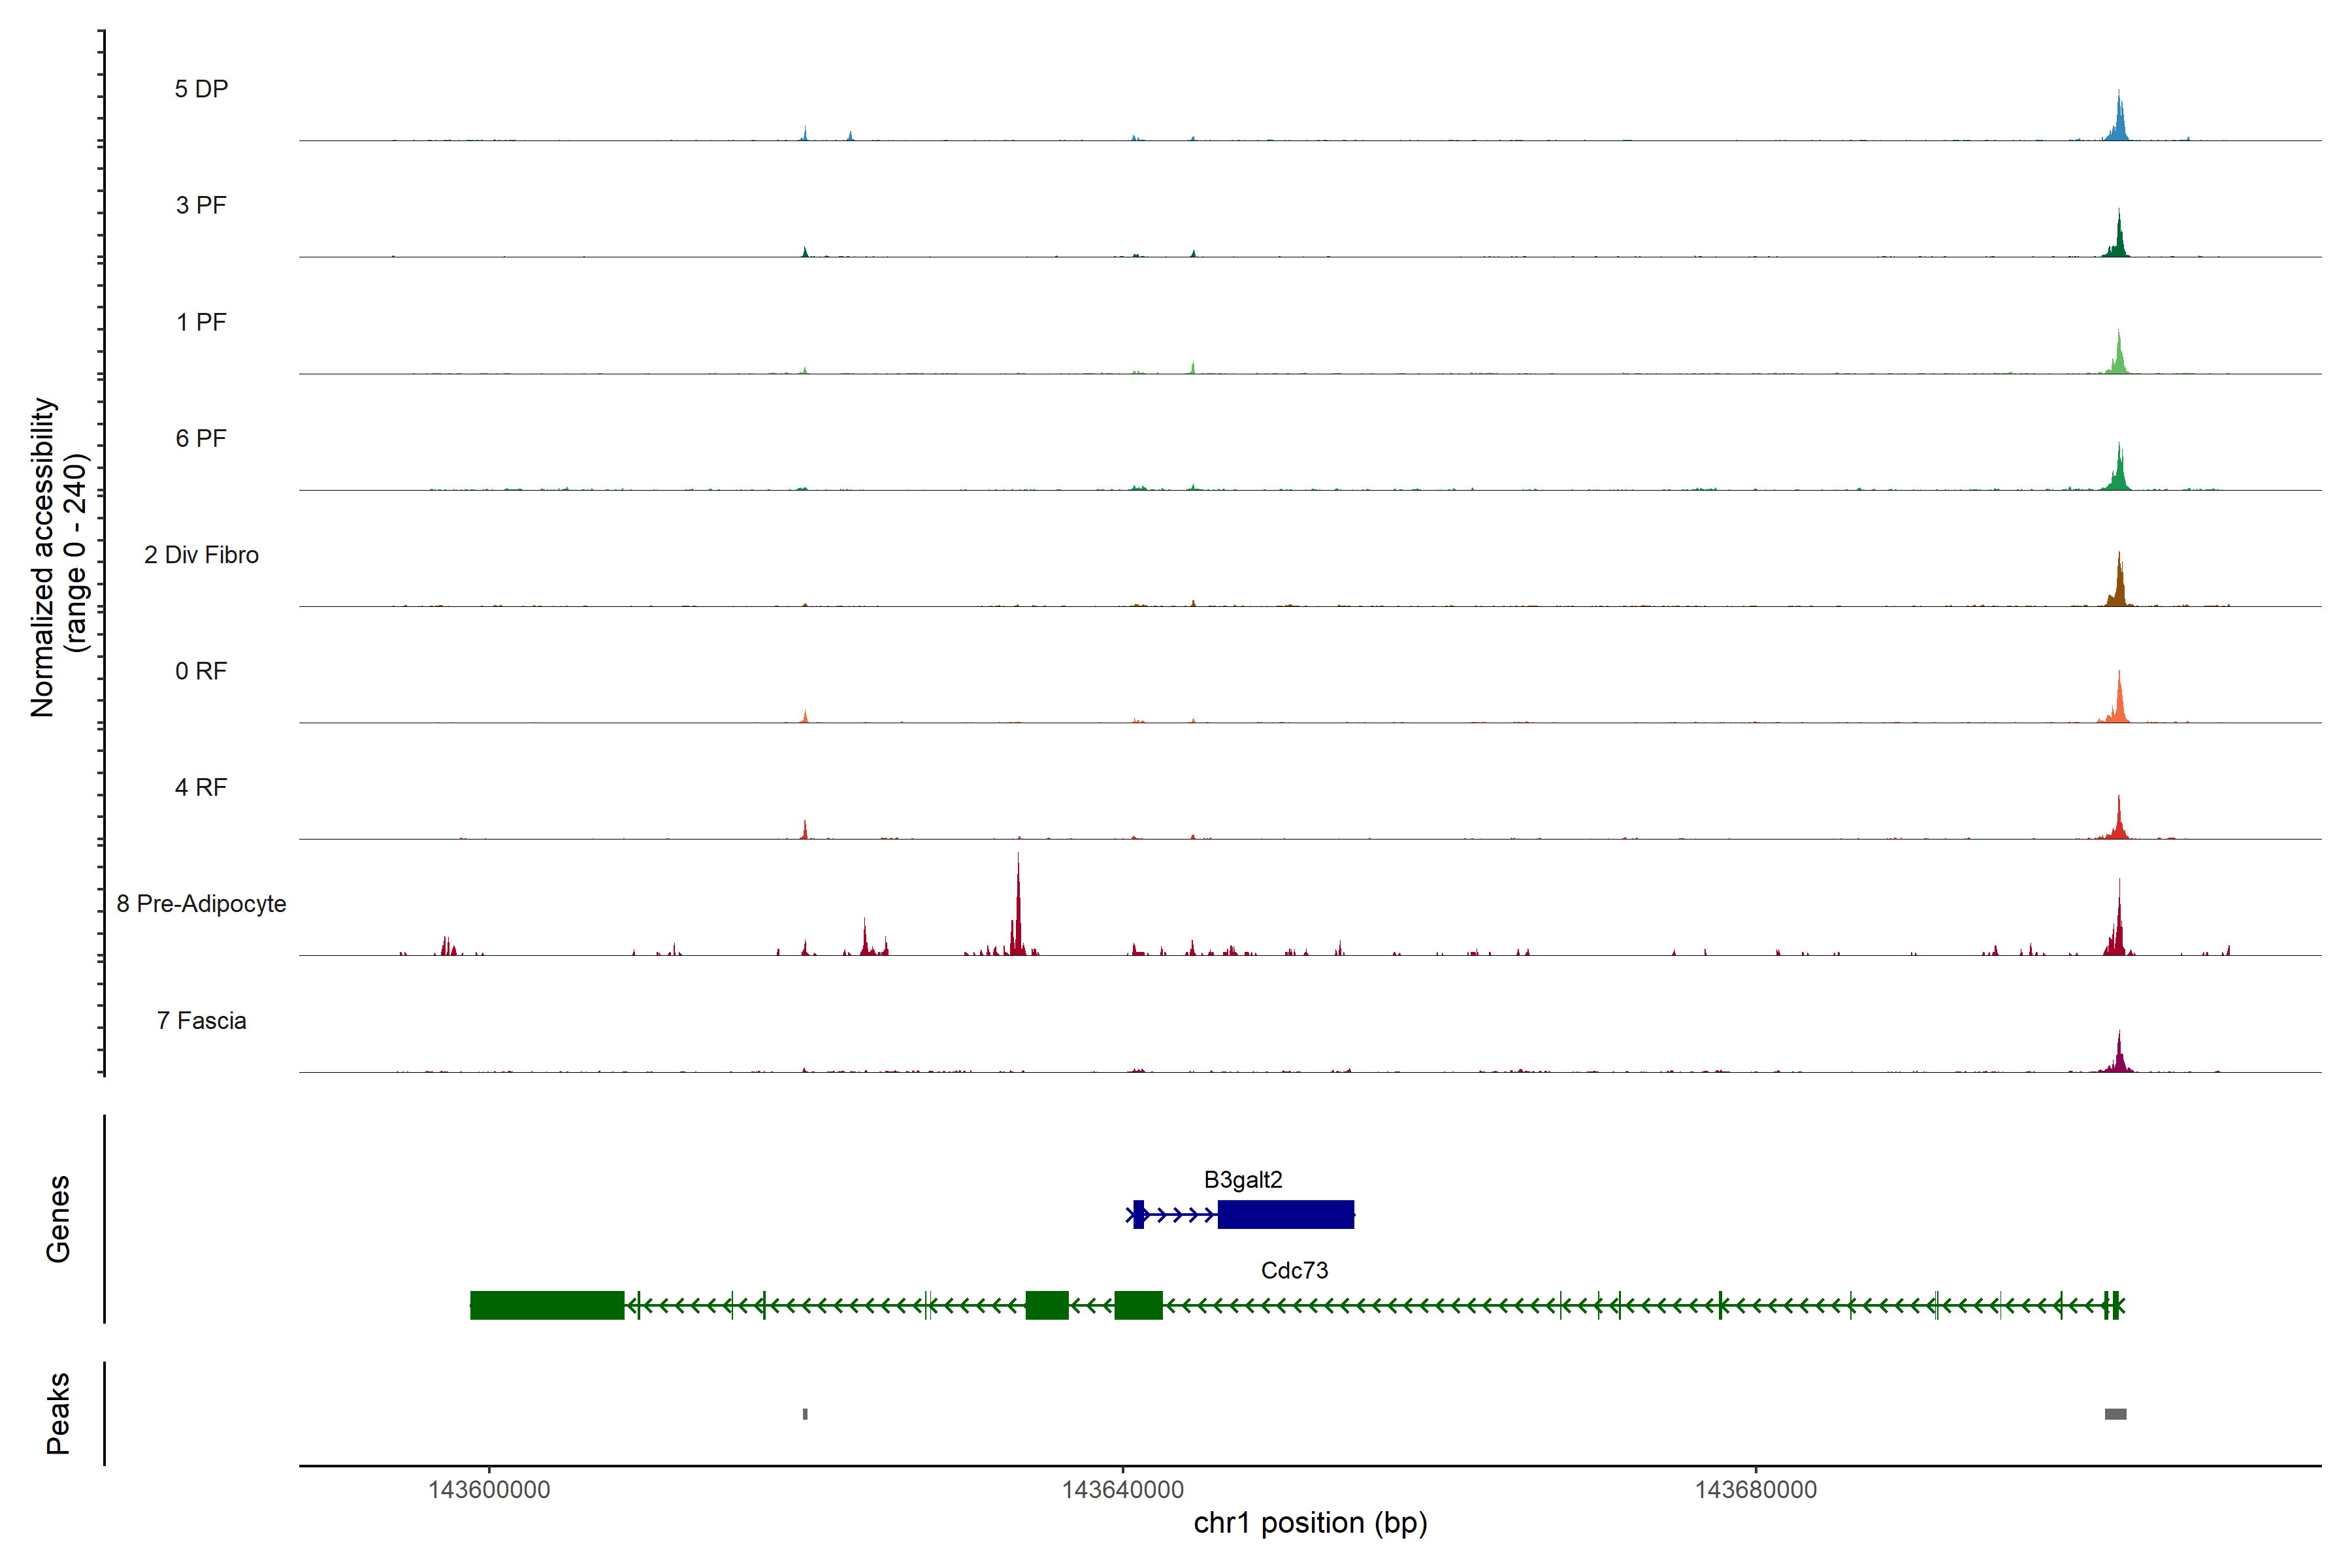Click the 143640000 axis tick label
The height and width of the screenshot is (1568, 2352).
click(x=1122, y=1490)
